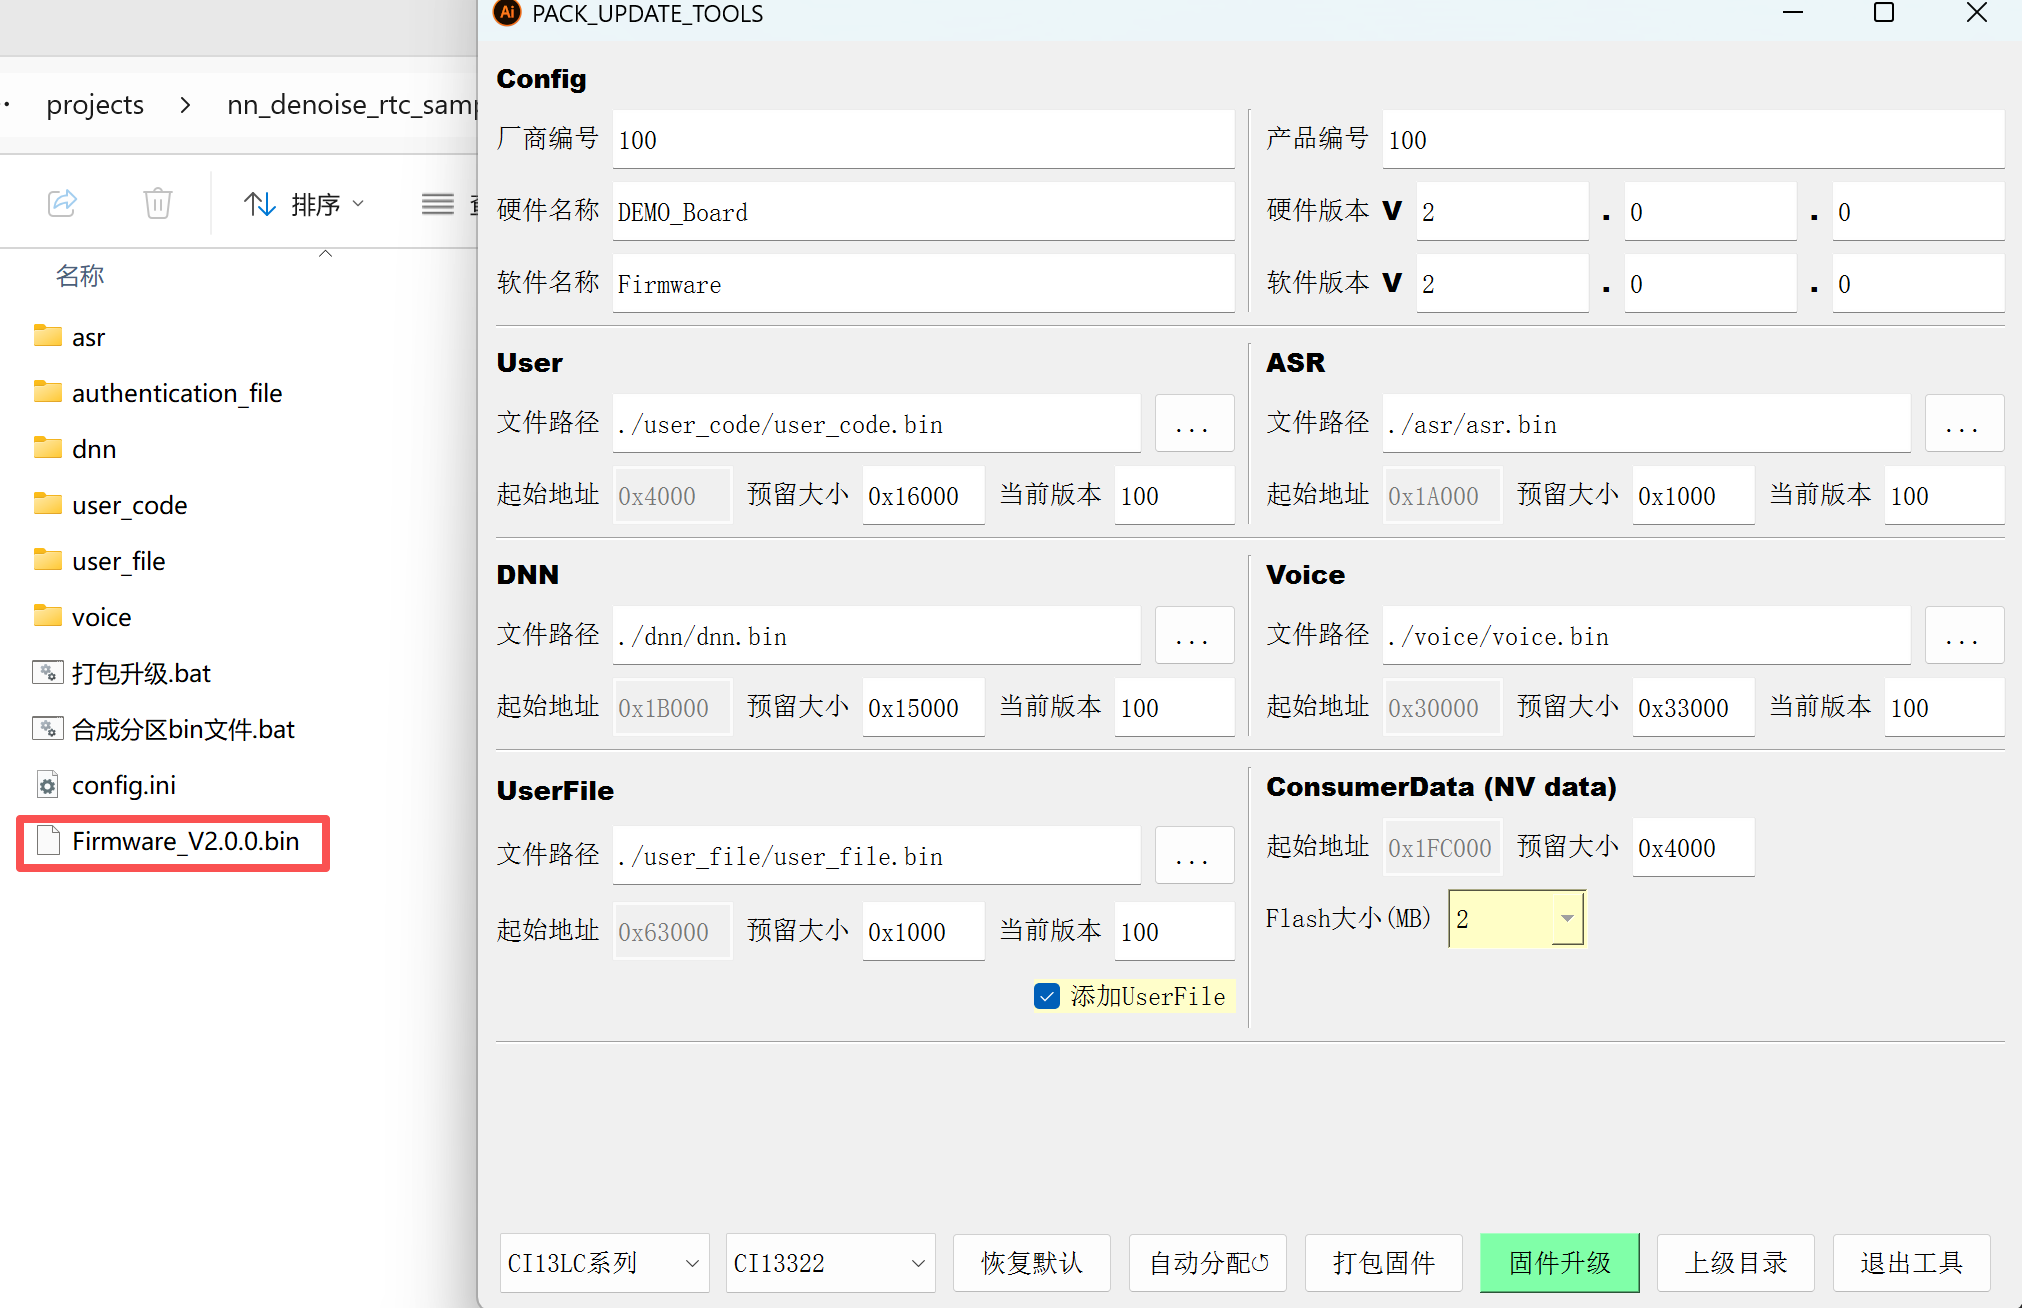Run the 合成分区bin文件.bat script
2022x1308 pixels.
[x=182, y=729]
